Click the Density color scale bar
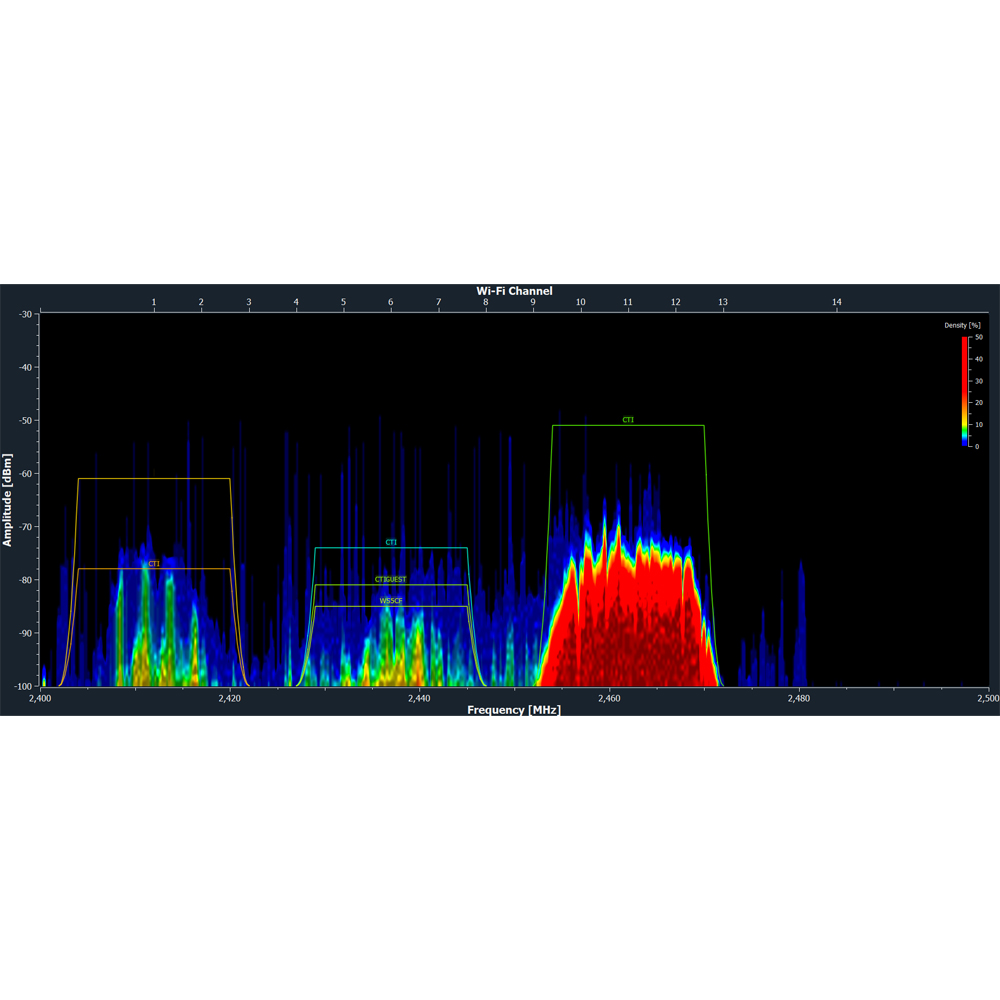 pyautogui.click(x=965, y=391)
